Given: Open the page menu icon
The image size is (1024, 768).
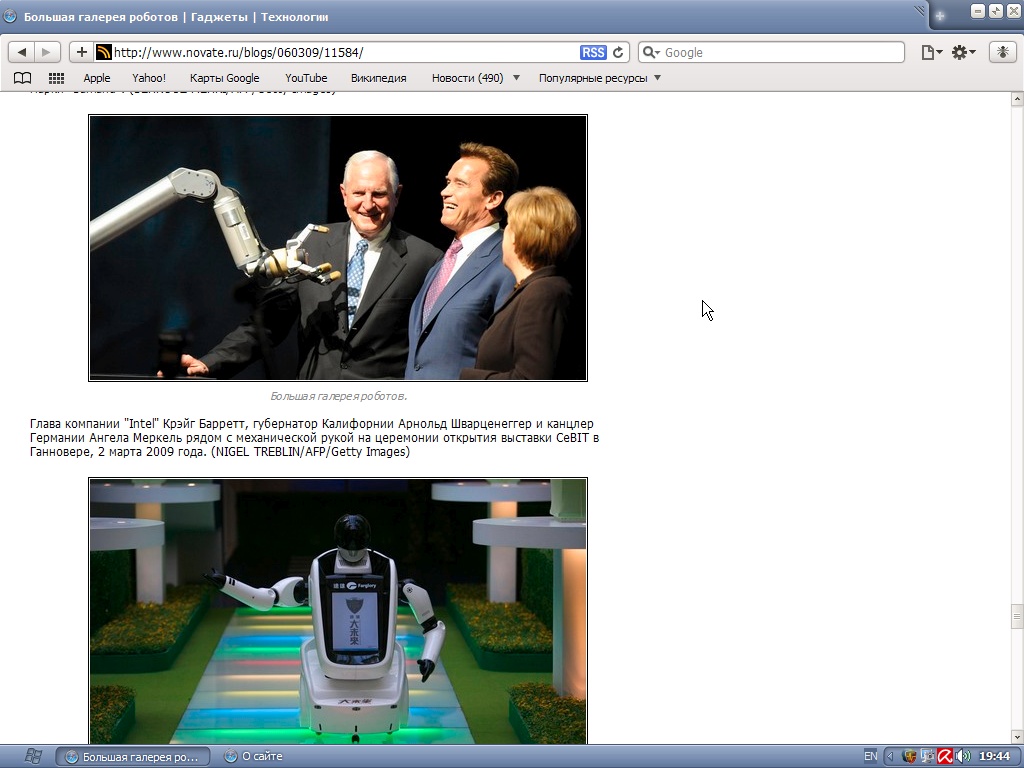Looking at the screenshot, I should click(x=931, y=52).
